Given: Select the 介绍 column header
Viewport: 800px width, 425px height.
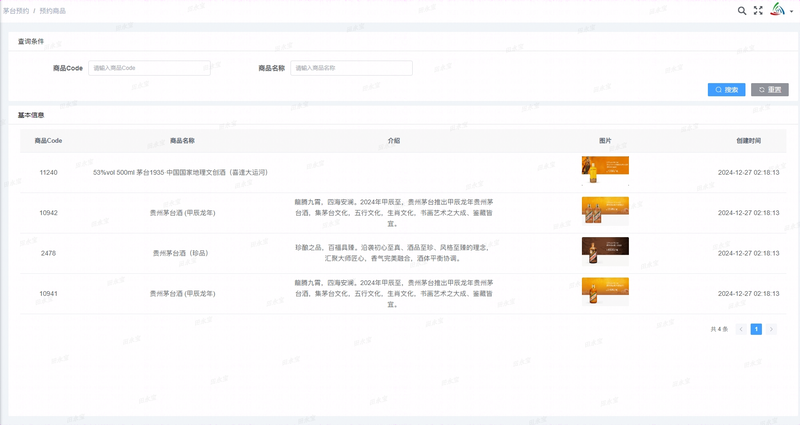Looking at the screenshot, I should [x=394, y=141].
